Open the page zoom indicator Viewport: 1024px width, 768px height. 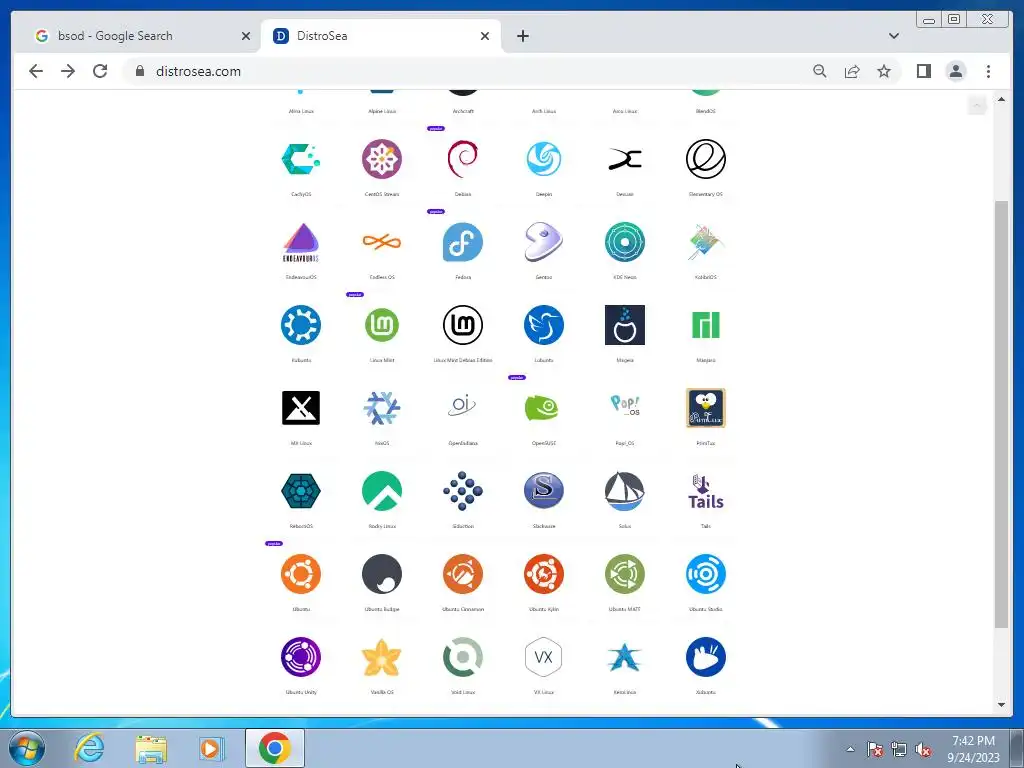point(820,71)
